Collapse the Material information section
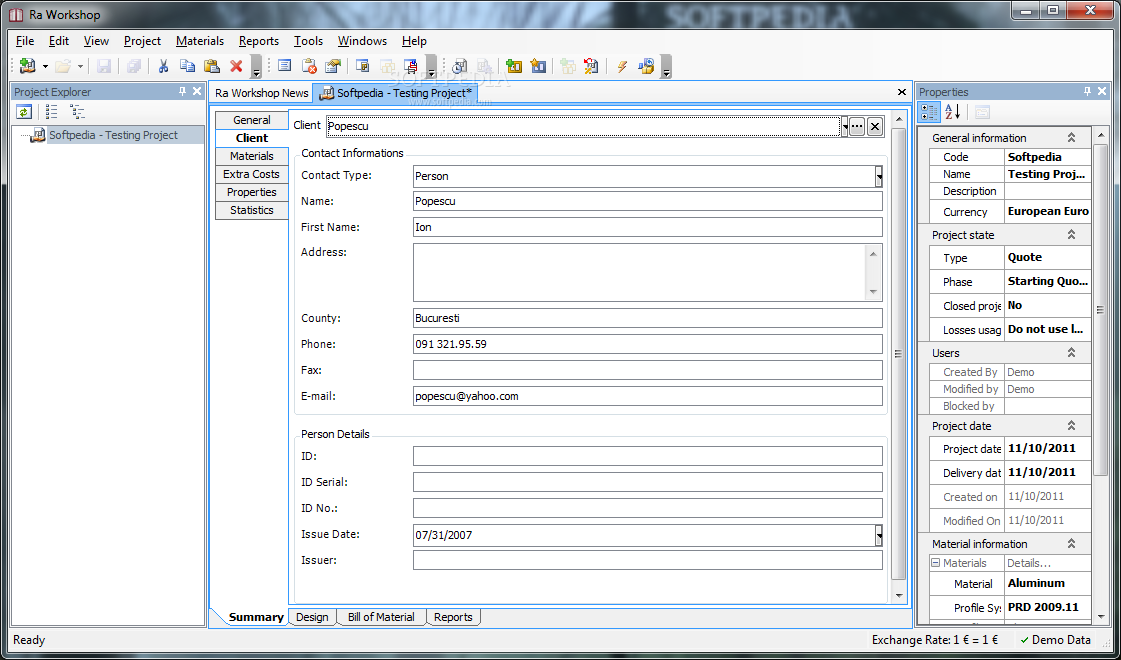Viewport: 1121px width, 660px height. tap(1071, 543)
